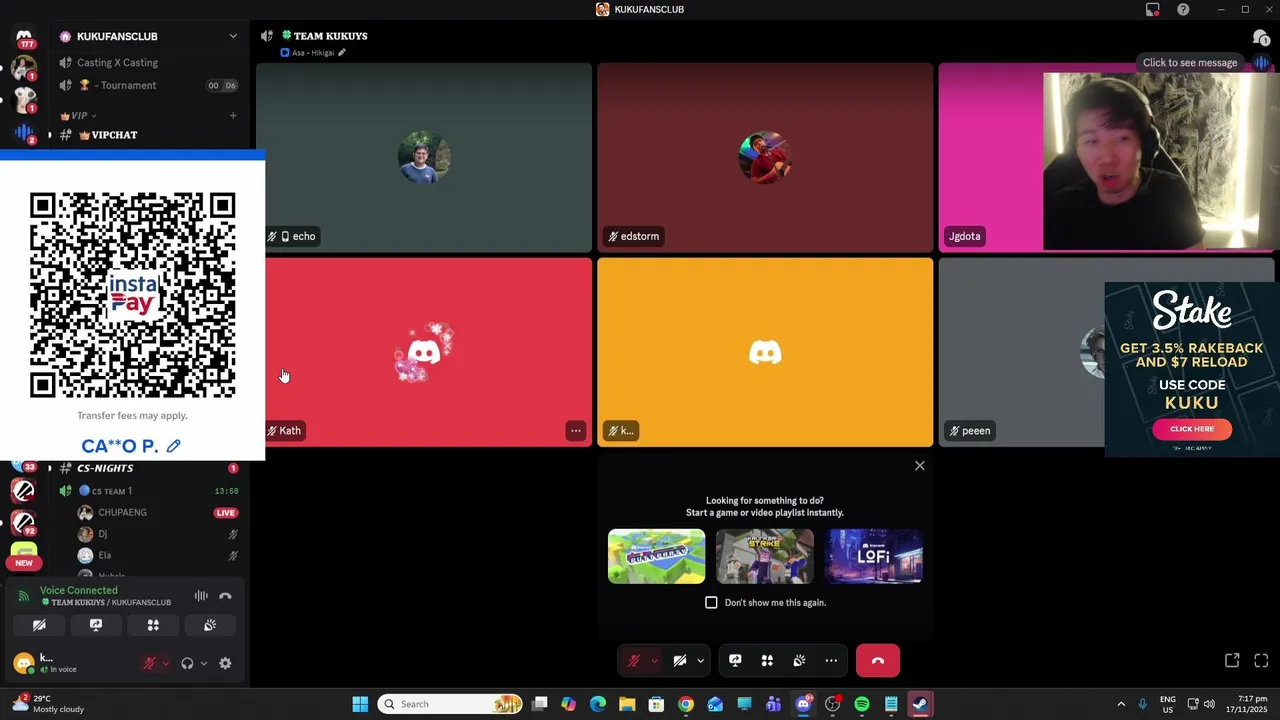The image size is (1280, 720).
Task: Pop out the call window
Action: pos(1232,661)
